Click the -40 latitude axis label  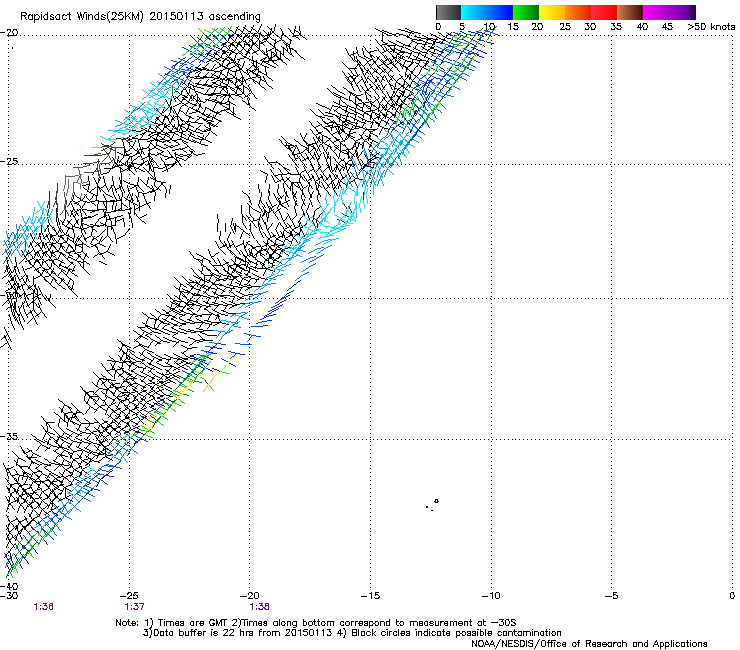(x=9, y=586)
